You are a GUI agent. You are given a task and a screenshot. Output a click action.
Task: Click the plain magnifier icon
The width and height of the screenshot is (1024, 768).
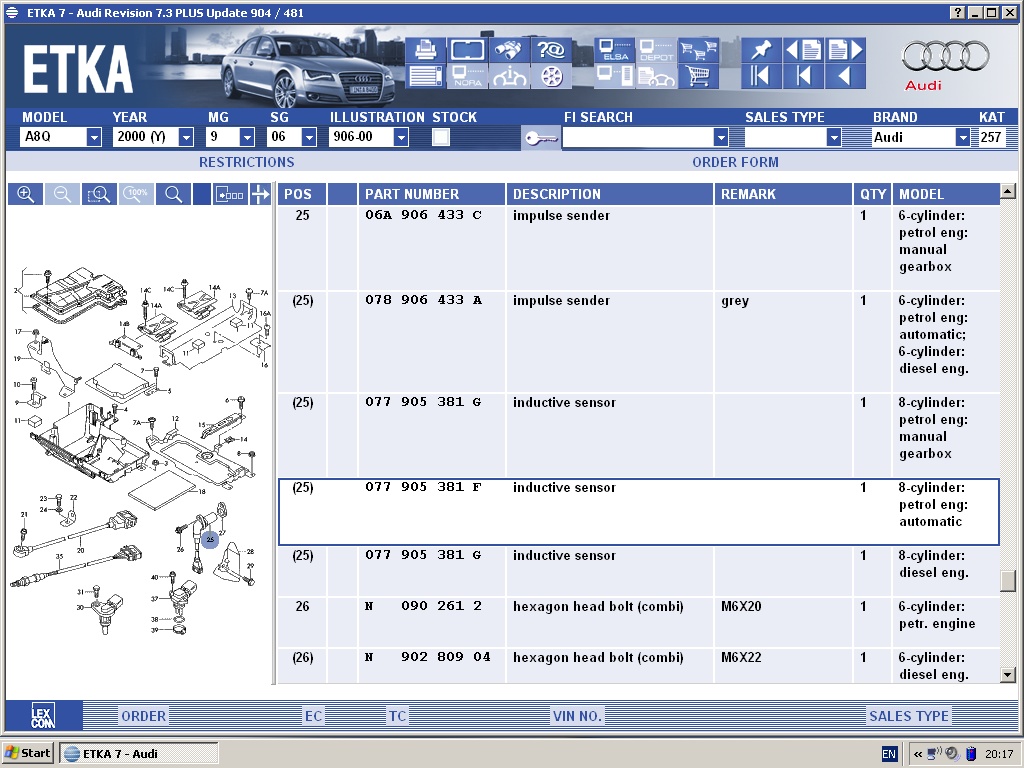click(x=174, y=194)
